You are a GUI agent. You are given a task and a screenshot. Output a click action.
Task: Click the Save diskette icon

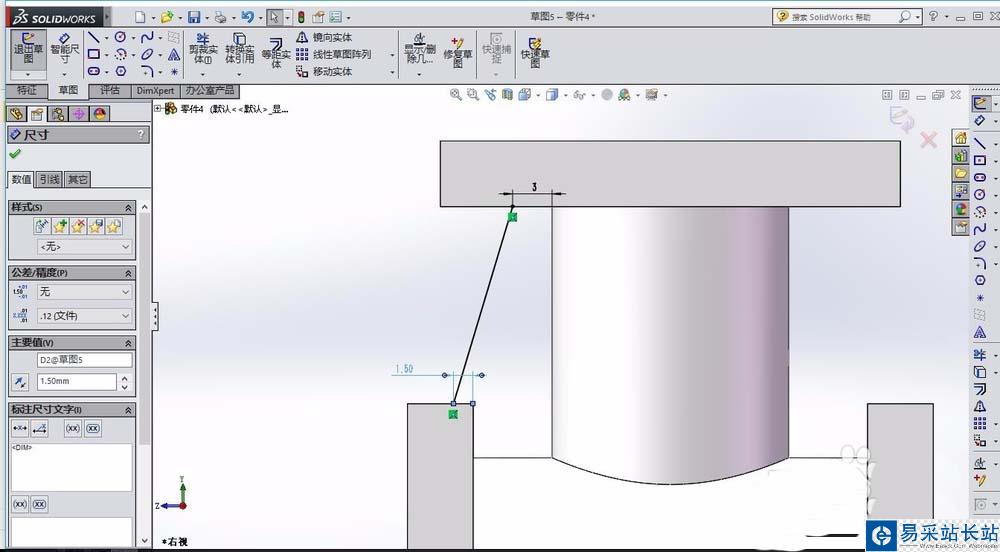click(x=194, y=17)
